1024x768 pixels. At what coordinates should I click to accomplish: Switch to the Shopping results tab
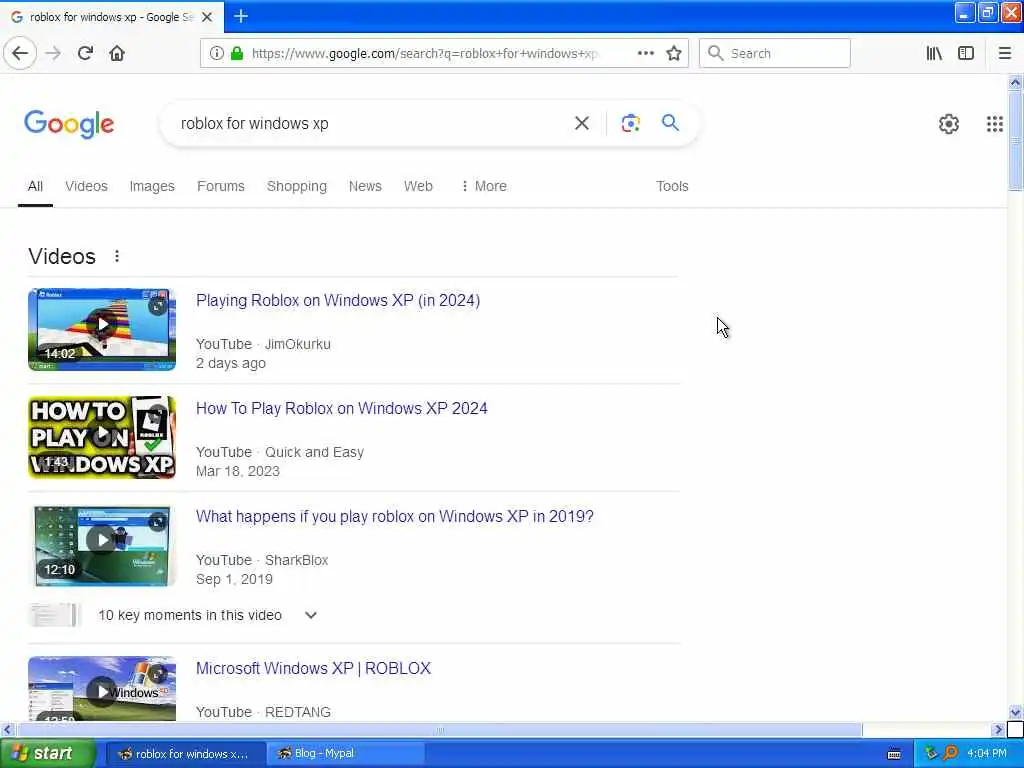[x=296, y=186]
